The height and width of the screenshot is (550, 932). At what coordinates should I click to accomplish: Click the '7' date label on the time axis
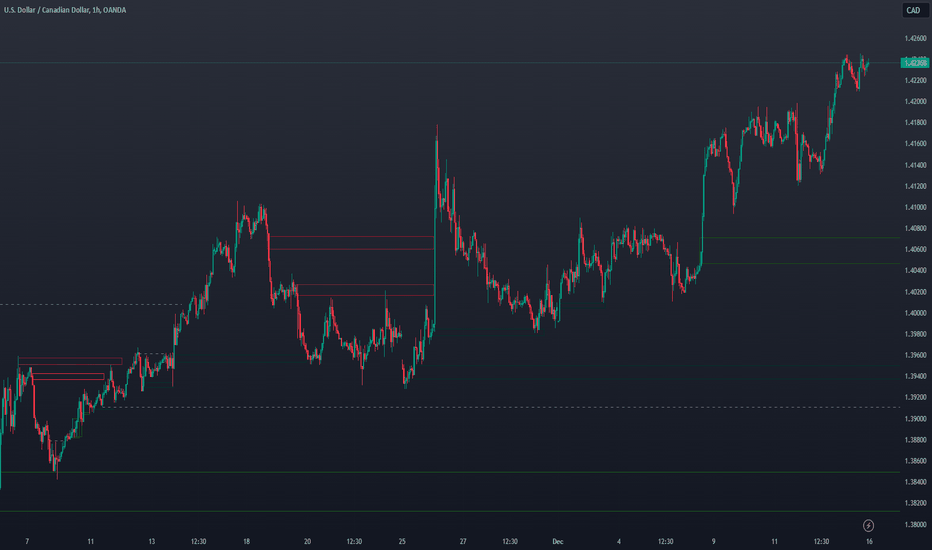pos(27,542)
